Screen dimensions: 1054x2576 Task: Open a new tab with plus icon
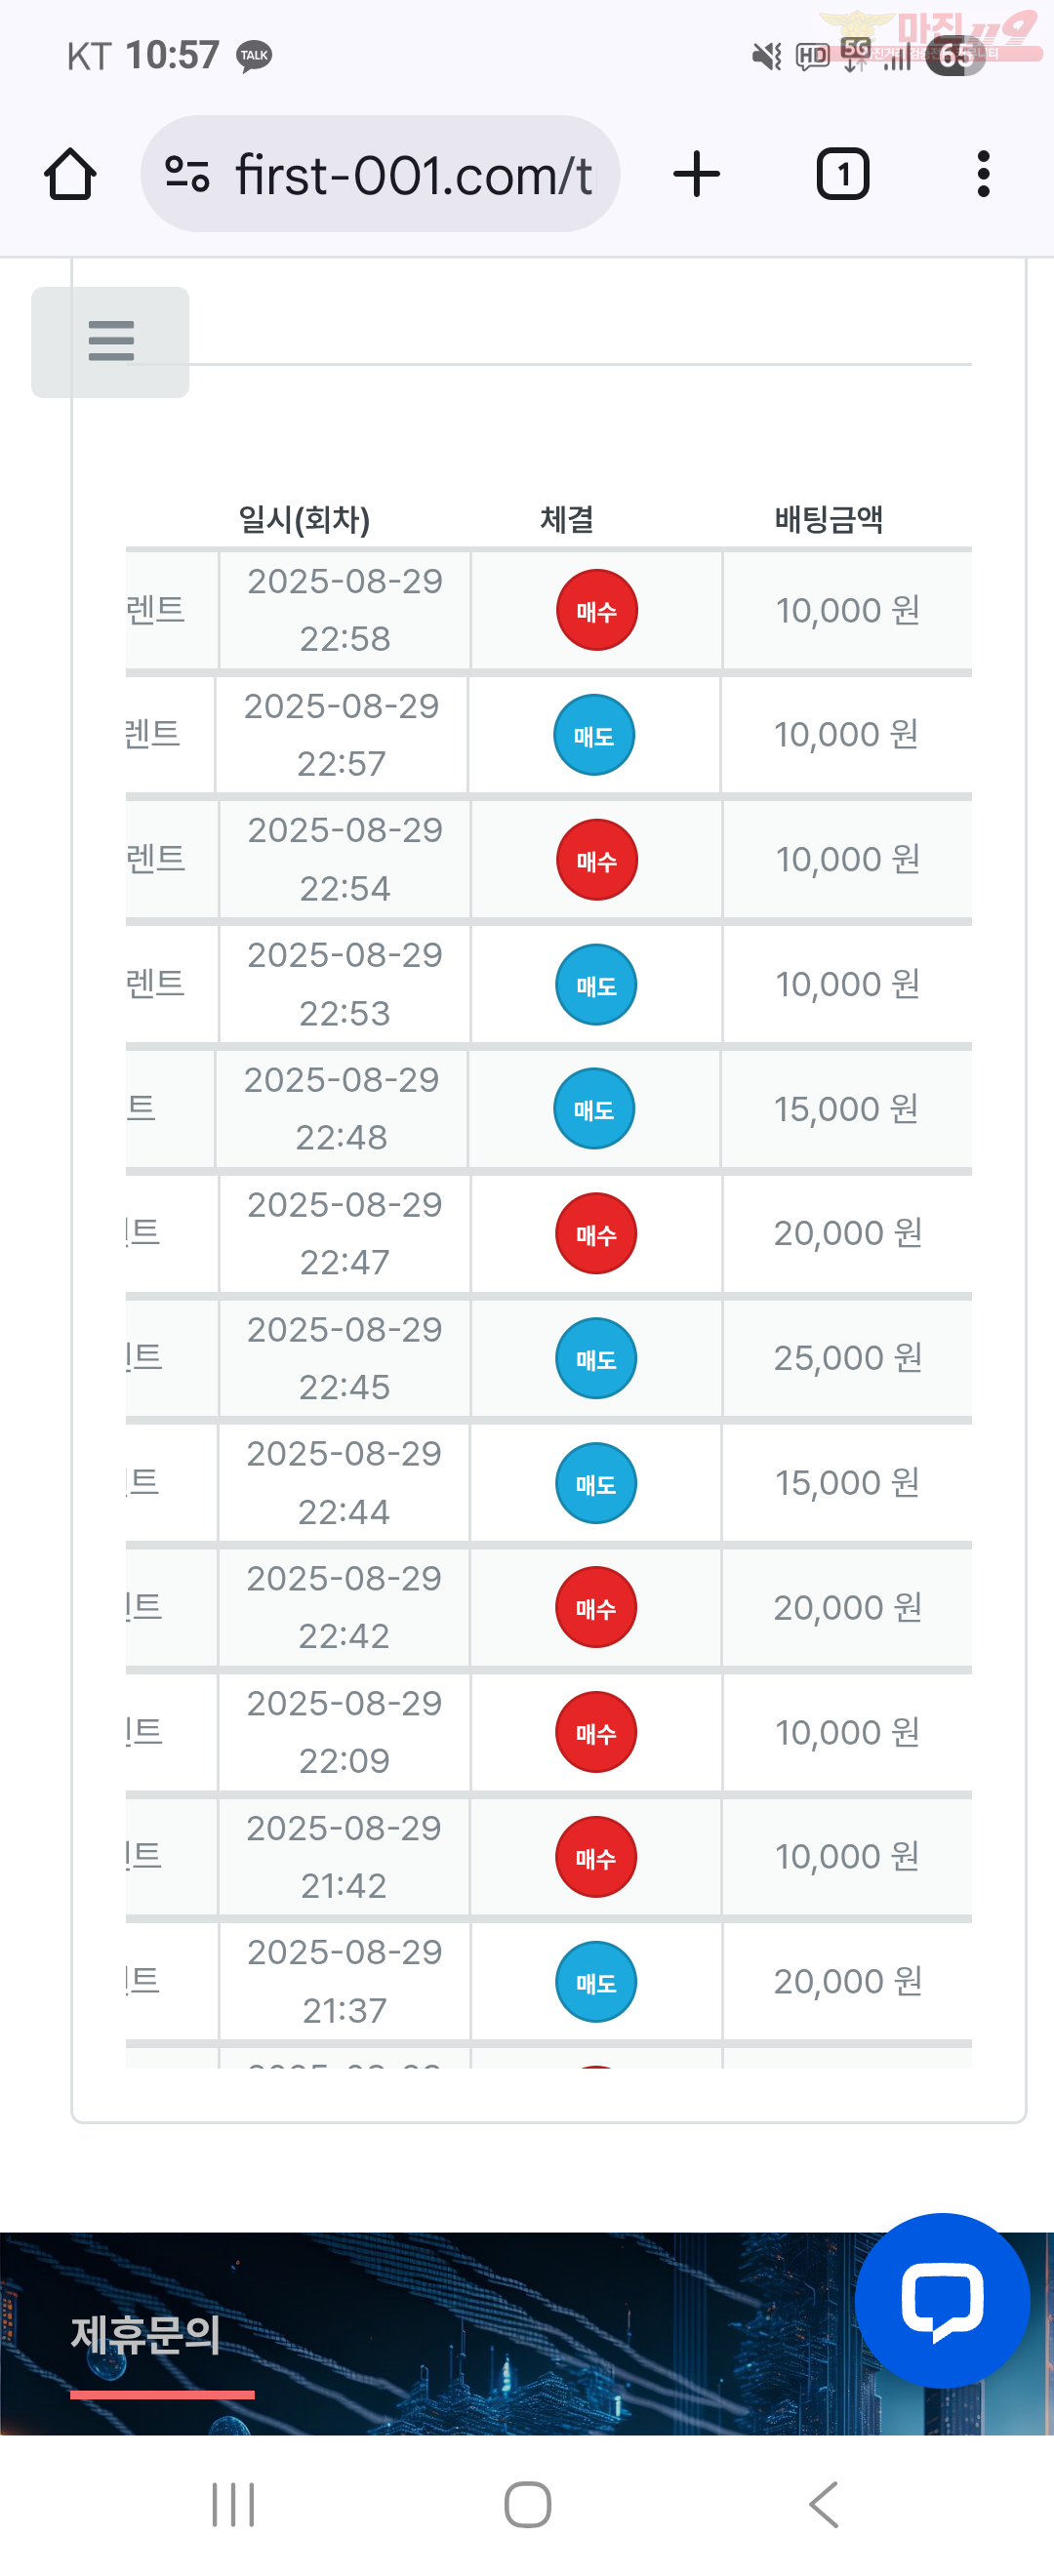tap(697, 175)
